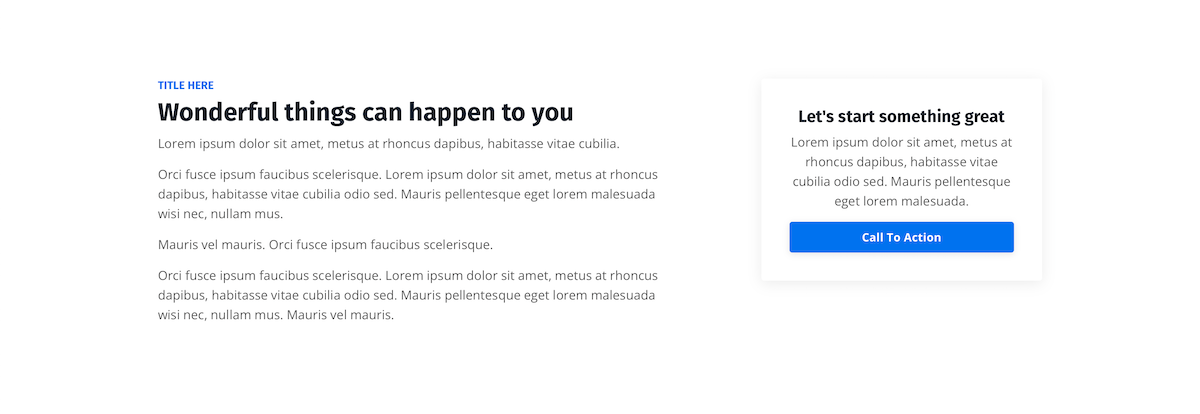Click the word 'you' ending the main heading

coord(552,112)
